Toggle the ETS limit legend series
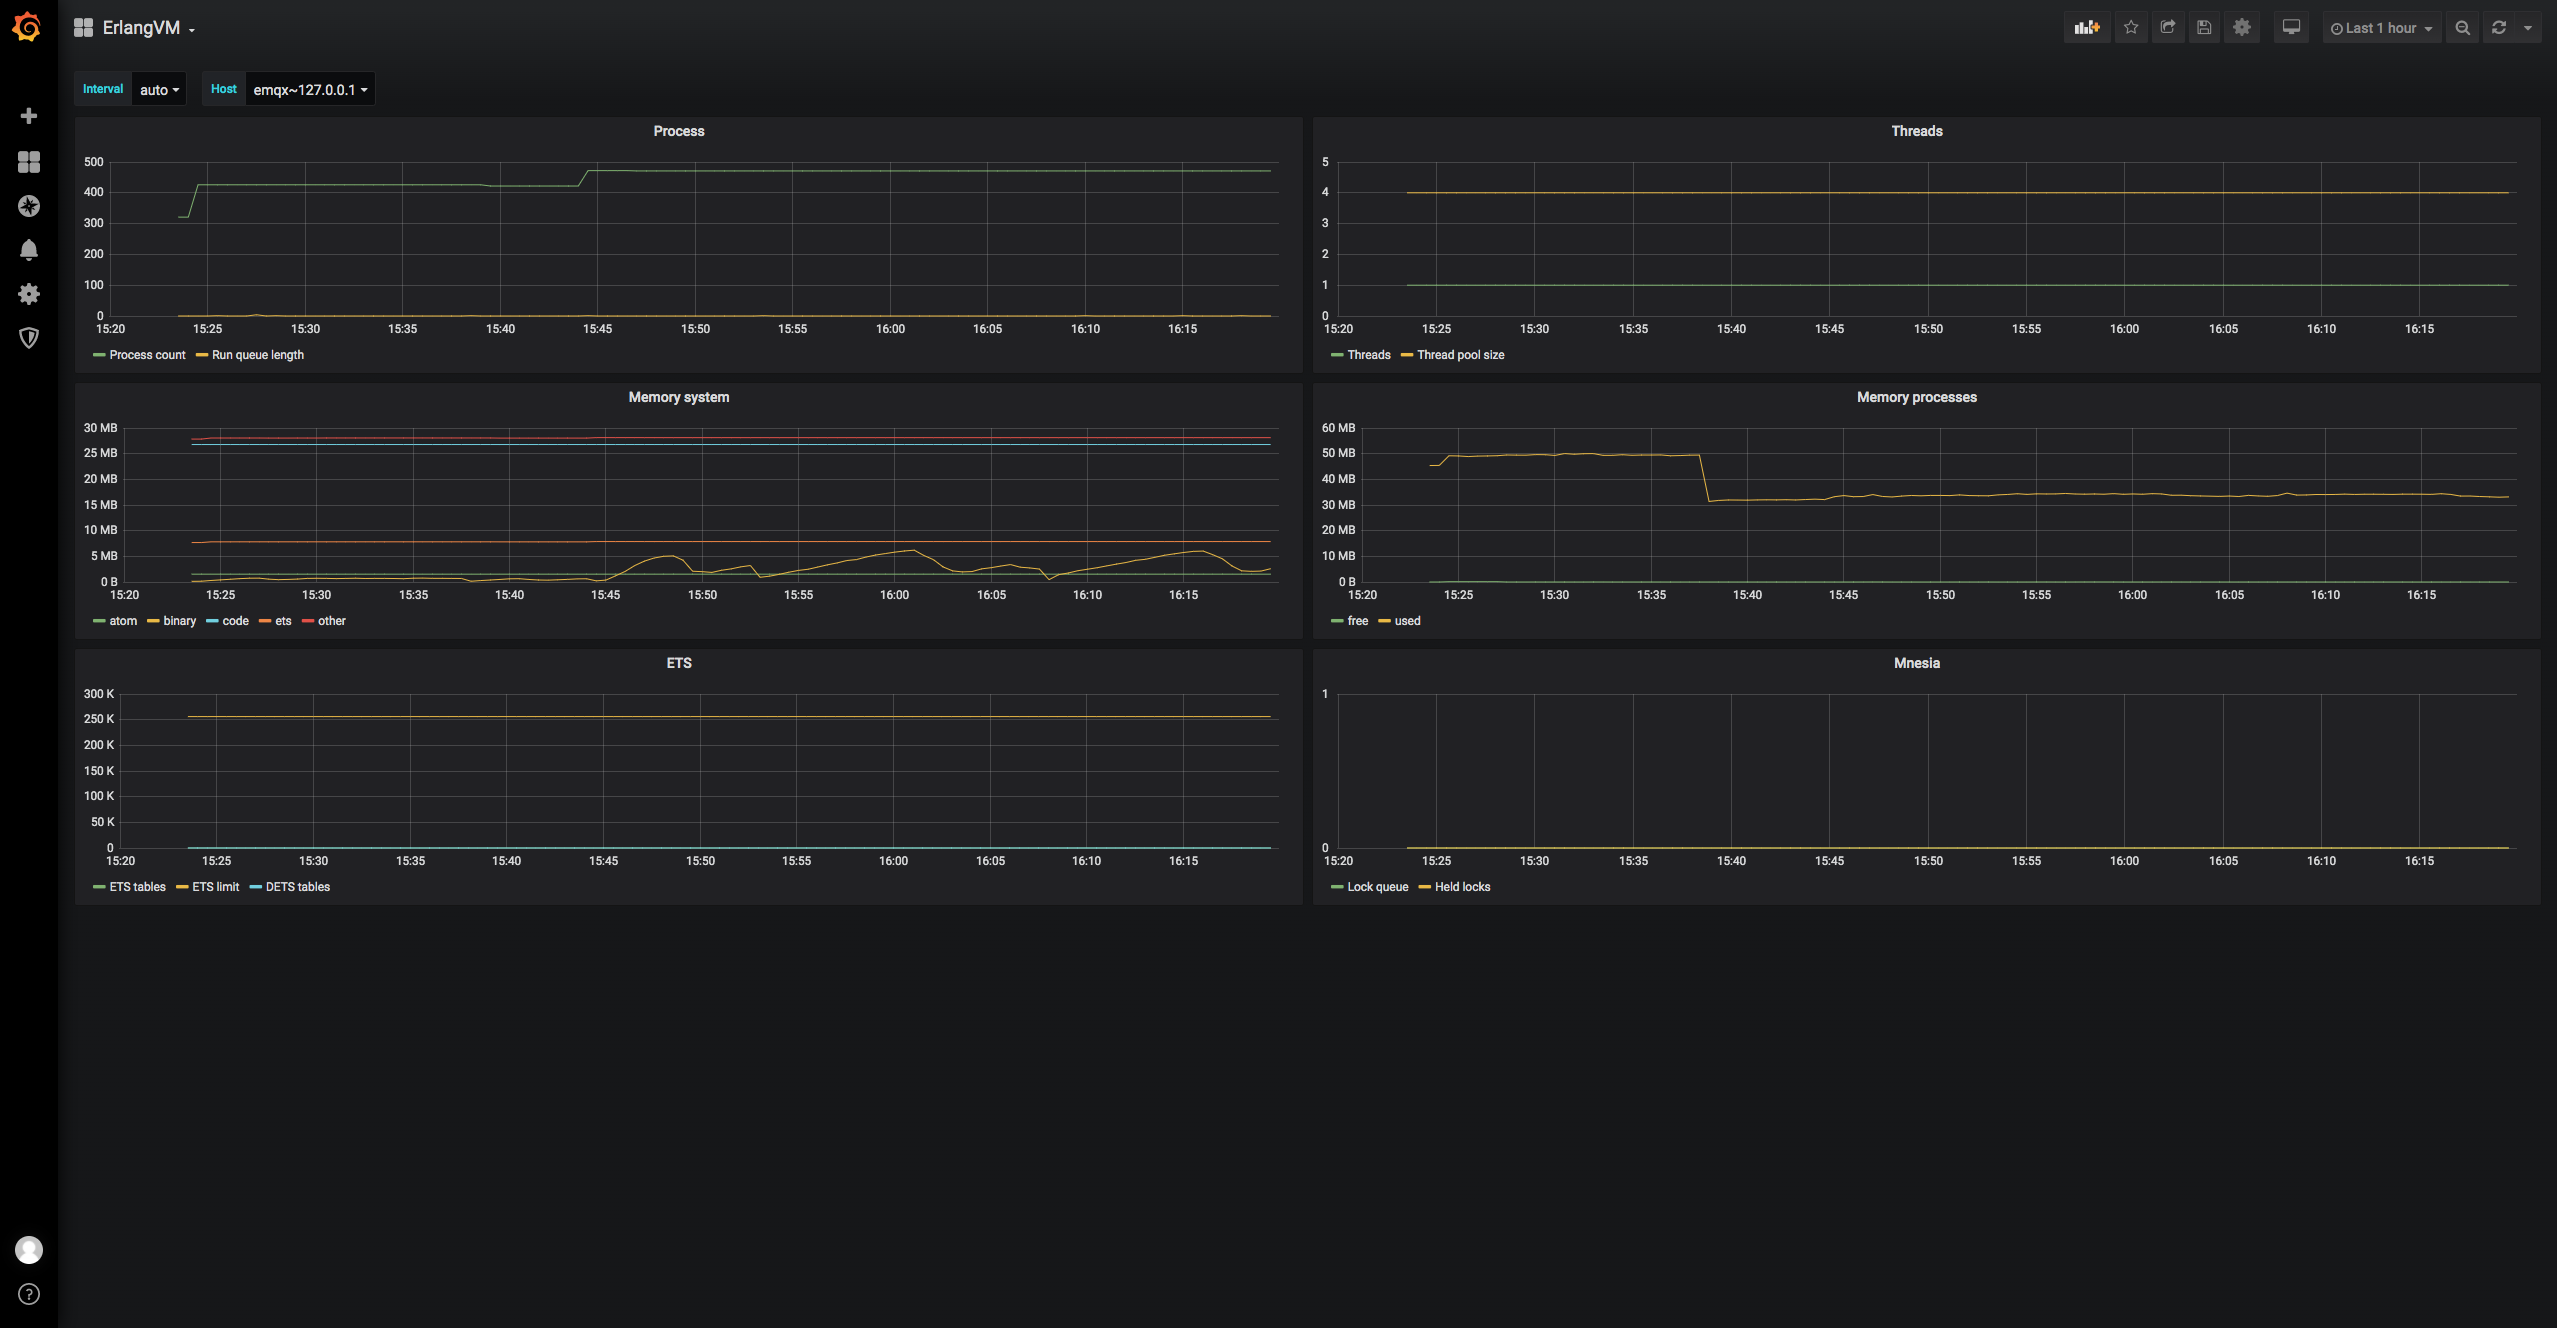 click(215, 887)
